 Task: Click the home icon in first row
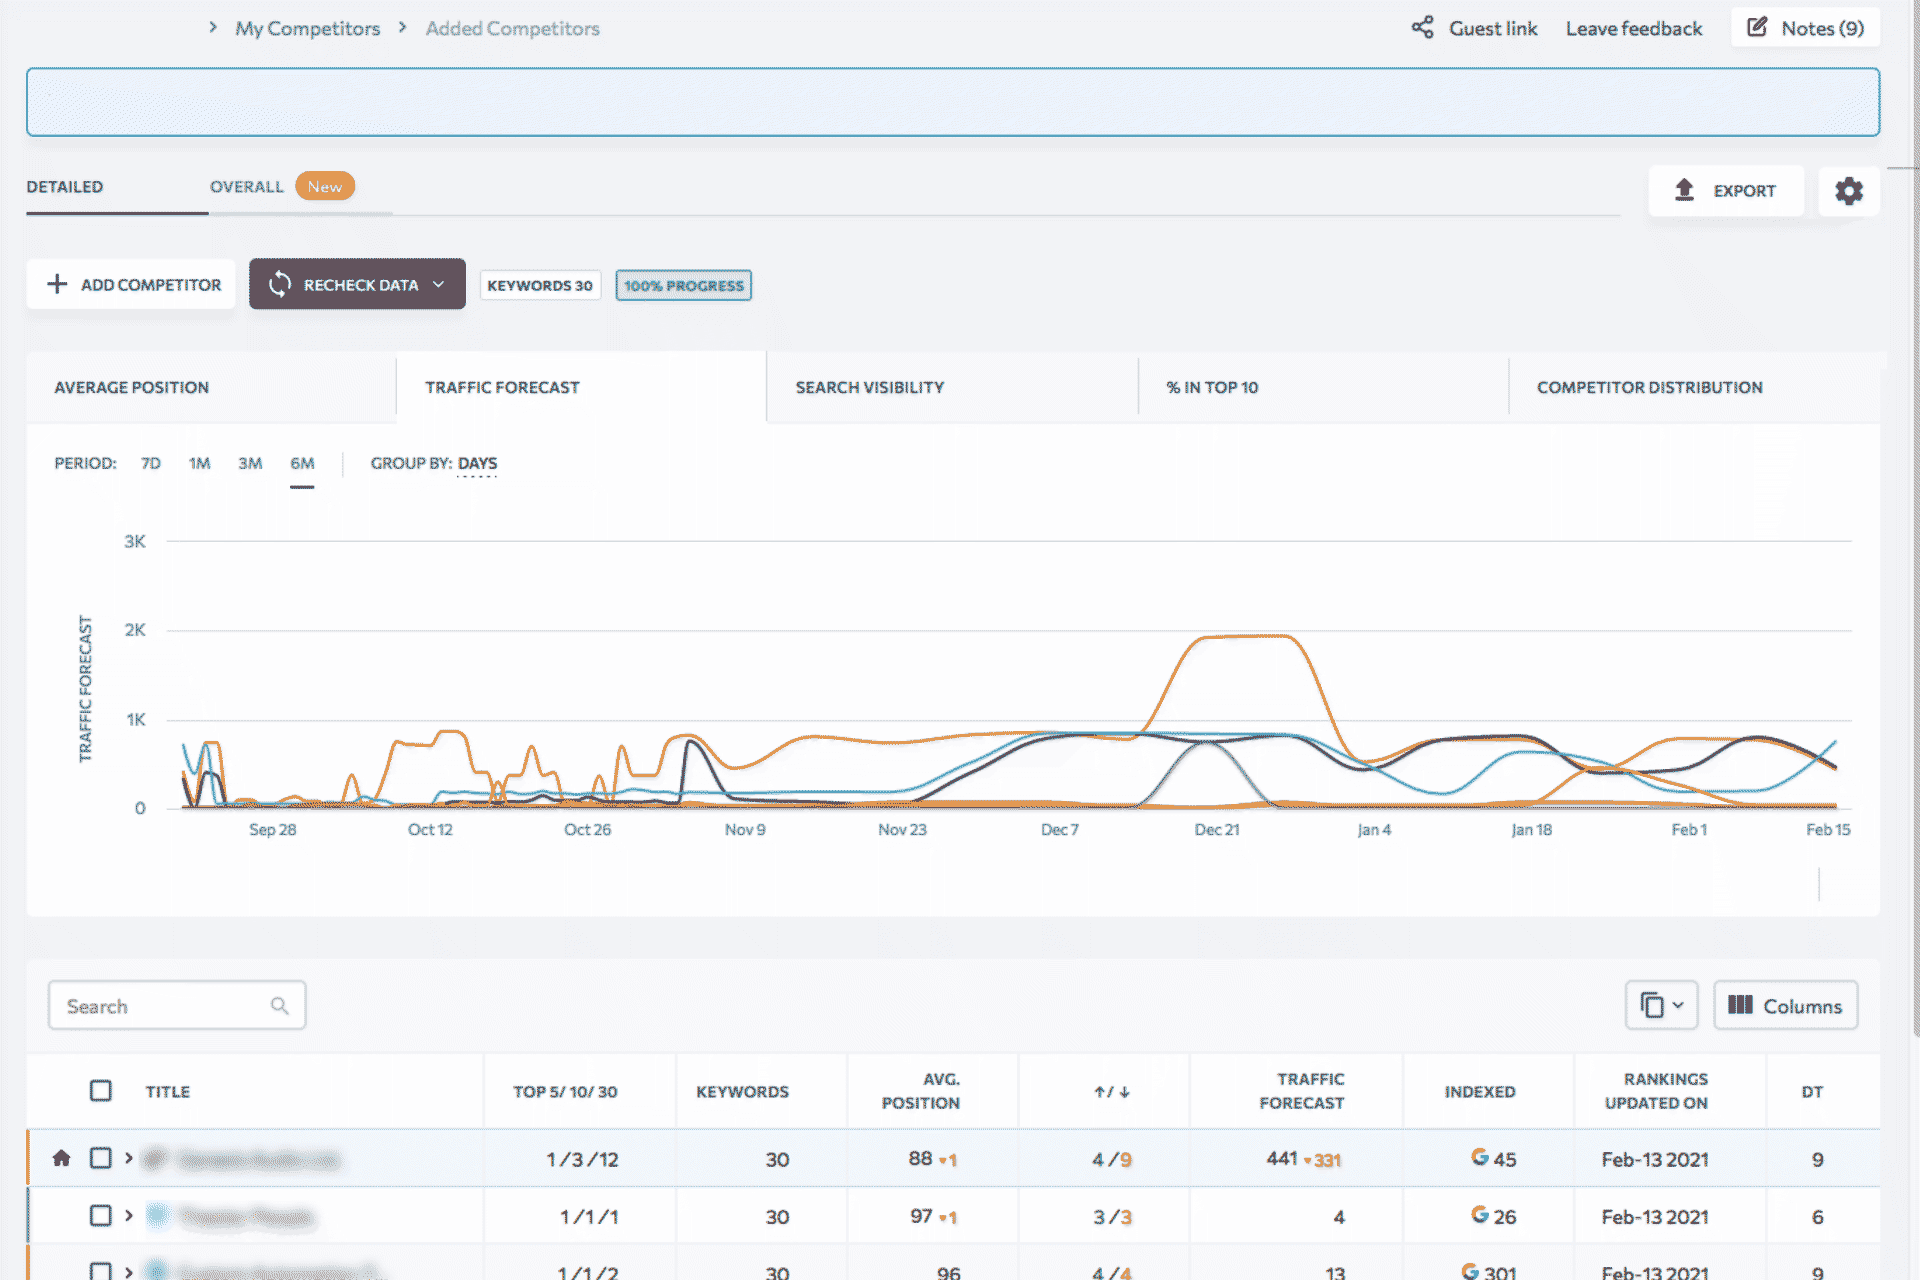coord(61,1158)
